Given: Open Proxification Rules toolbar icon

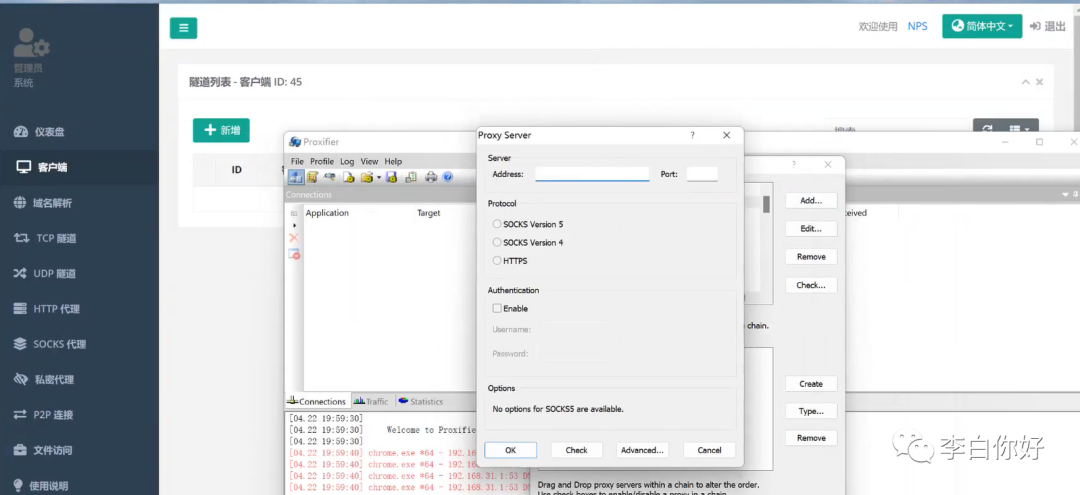Looking at the screenshot, I should click(x=312, y=177).
